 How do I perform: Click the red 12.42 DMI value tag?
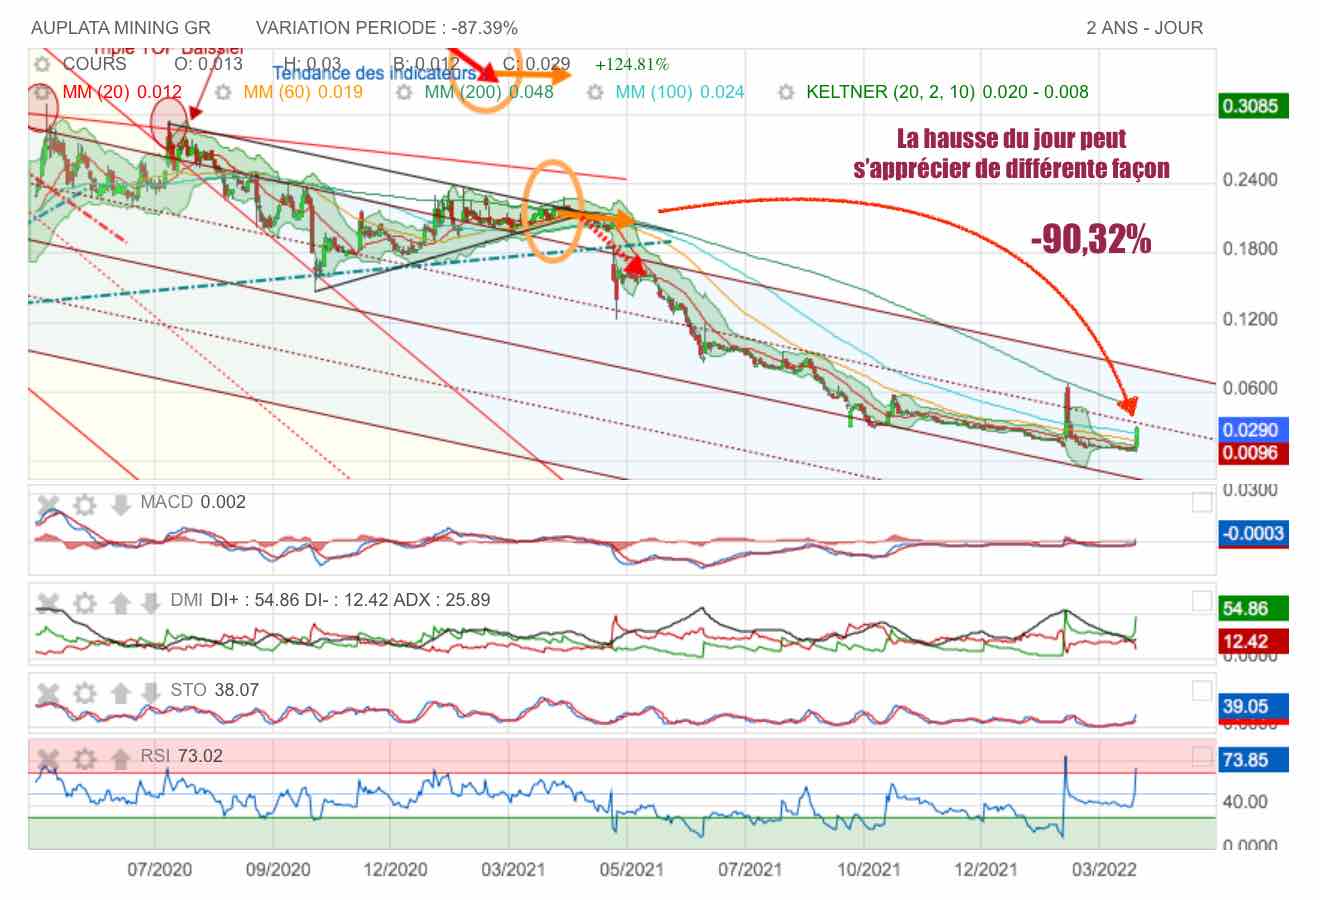coord(1253,641)
